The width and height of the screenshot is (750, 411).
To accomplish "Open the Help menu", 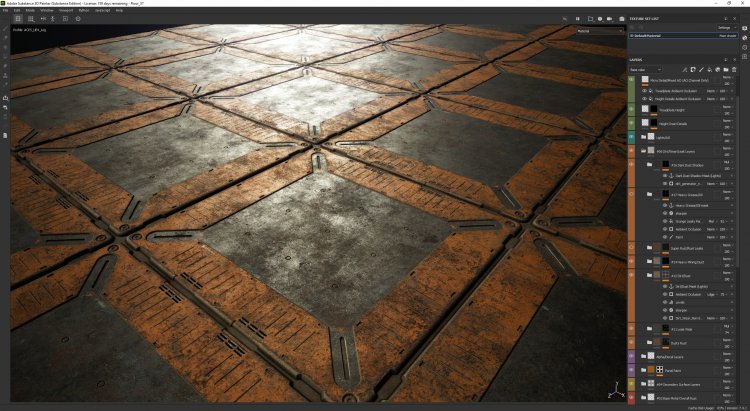I will (x=120, y=10).
